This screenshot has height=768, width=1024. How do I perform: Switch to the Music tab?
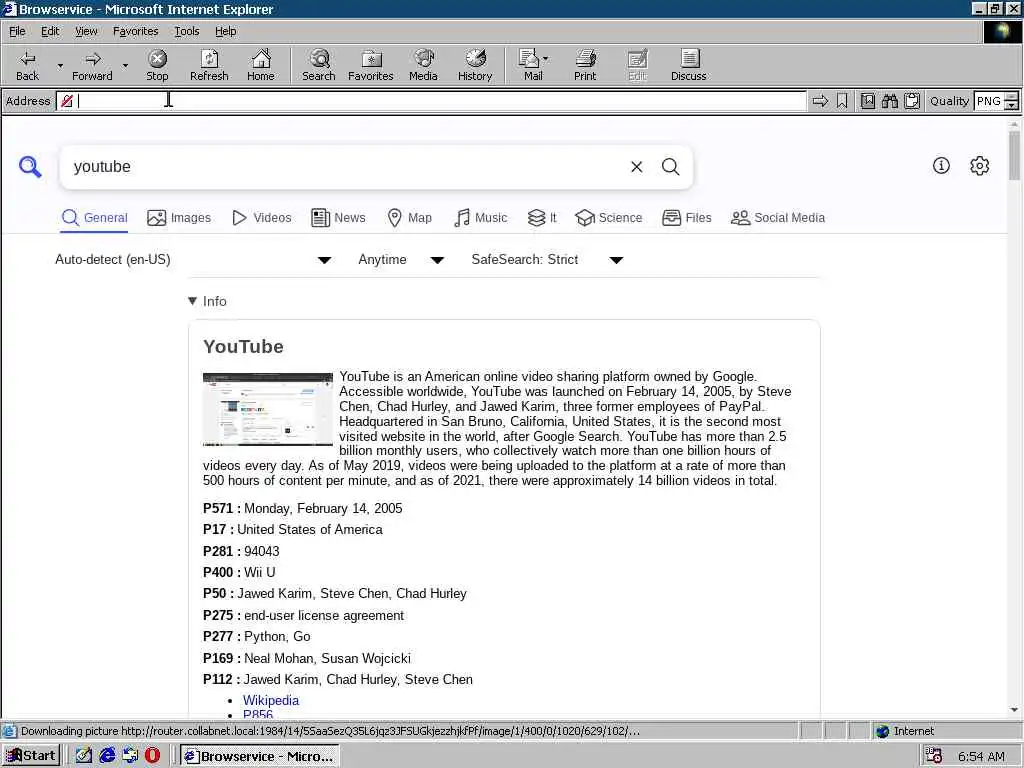[x=480, y=217]
